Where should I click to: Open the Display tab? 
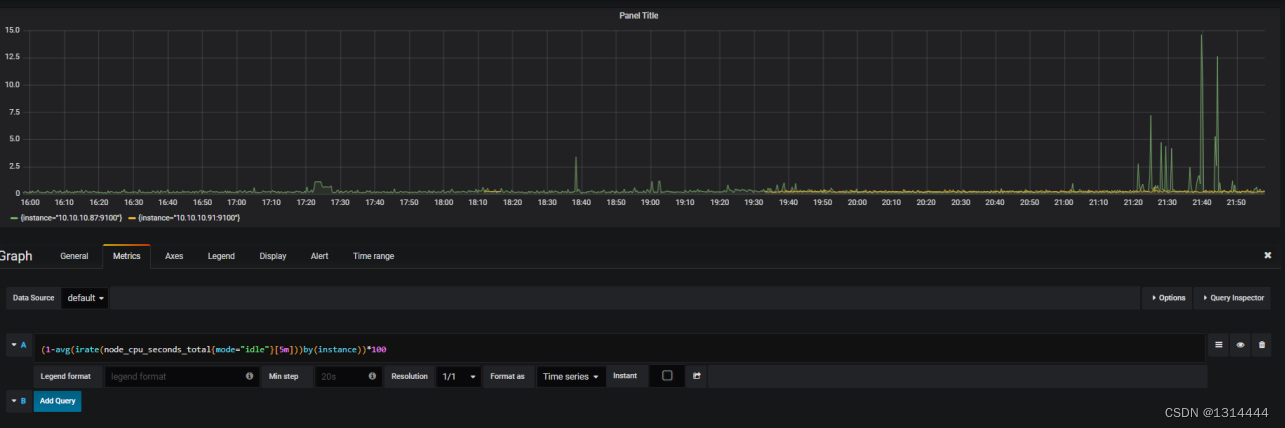[x=273, y=256]
